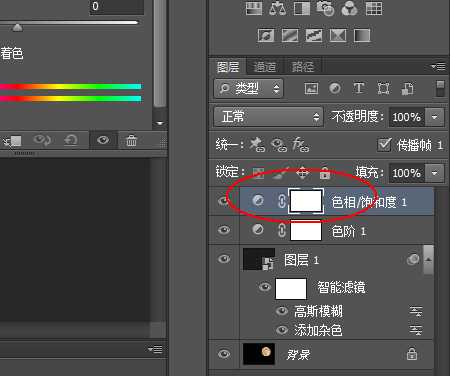Collapse 图层 1 smart filter list arrow
The width and height of the screenshot is (450, 376).
429,260
